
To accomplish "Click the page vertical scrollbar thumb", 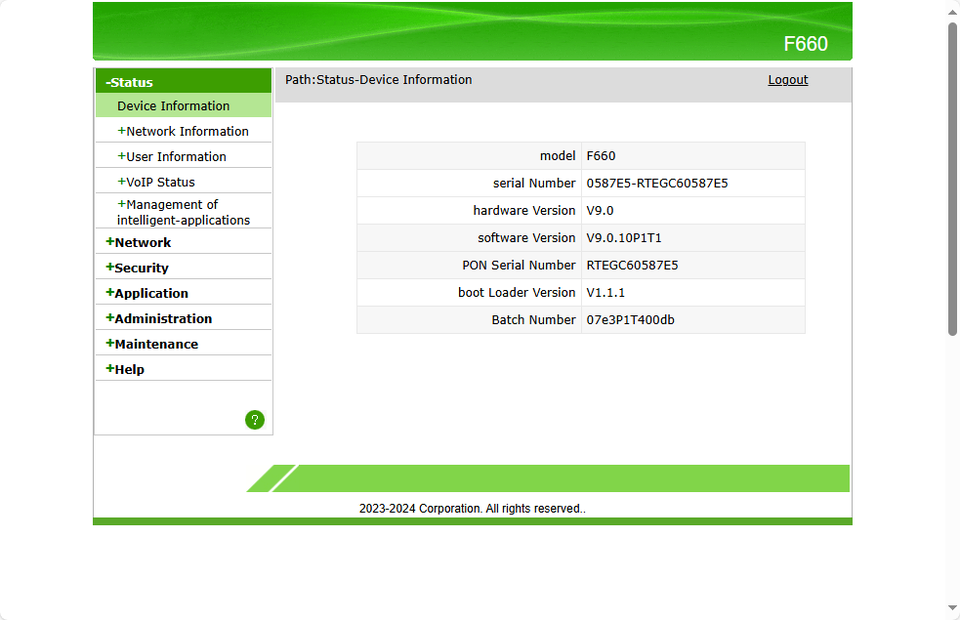I will pos(953,180).
